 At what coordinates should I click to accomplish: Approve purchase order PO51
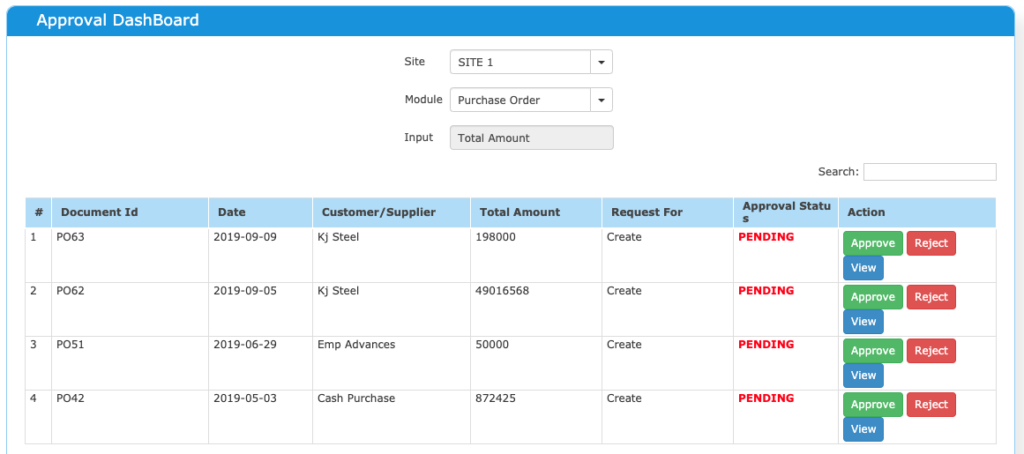tap(873, 351)
